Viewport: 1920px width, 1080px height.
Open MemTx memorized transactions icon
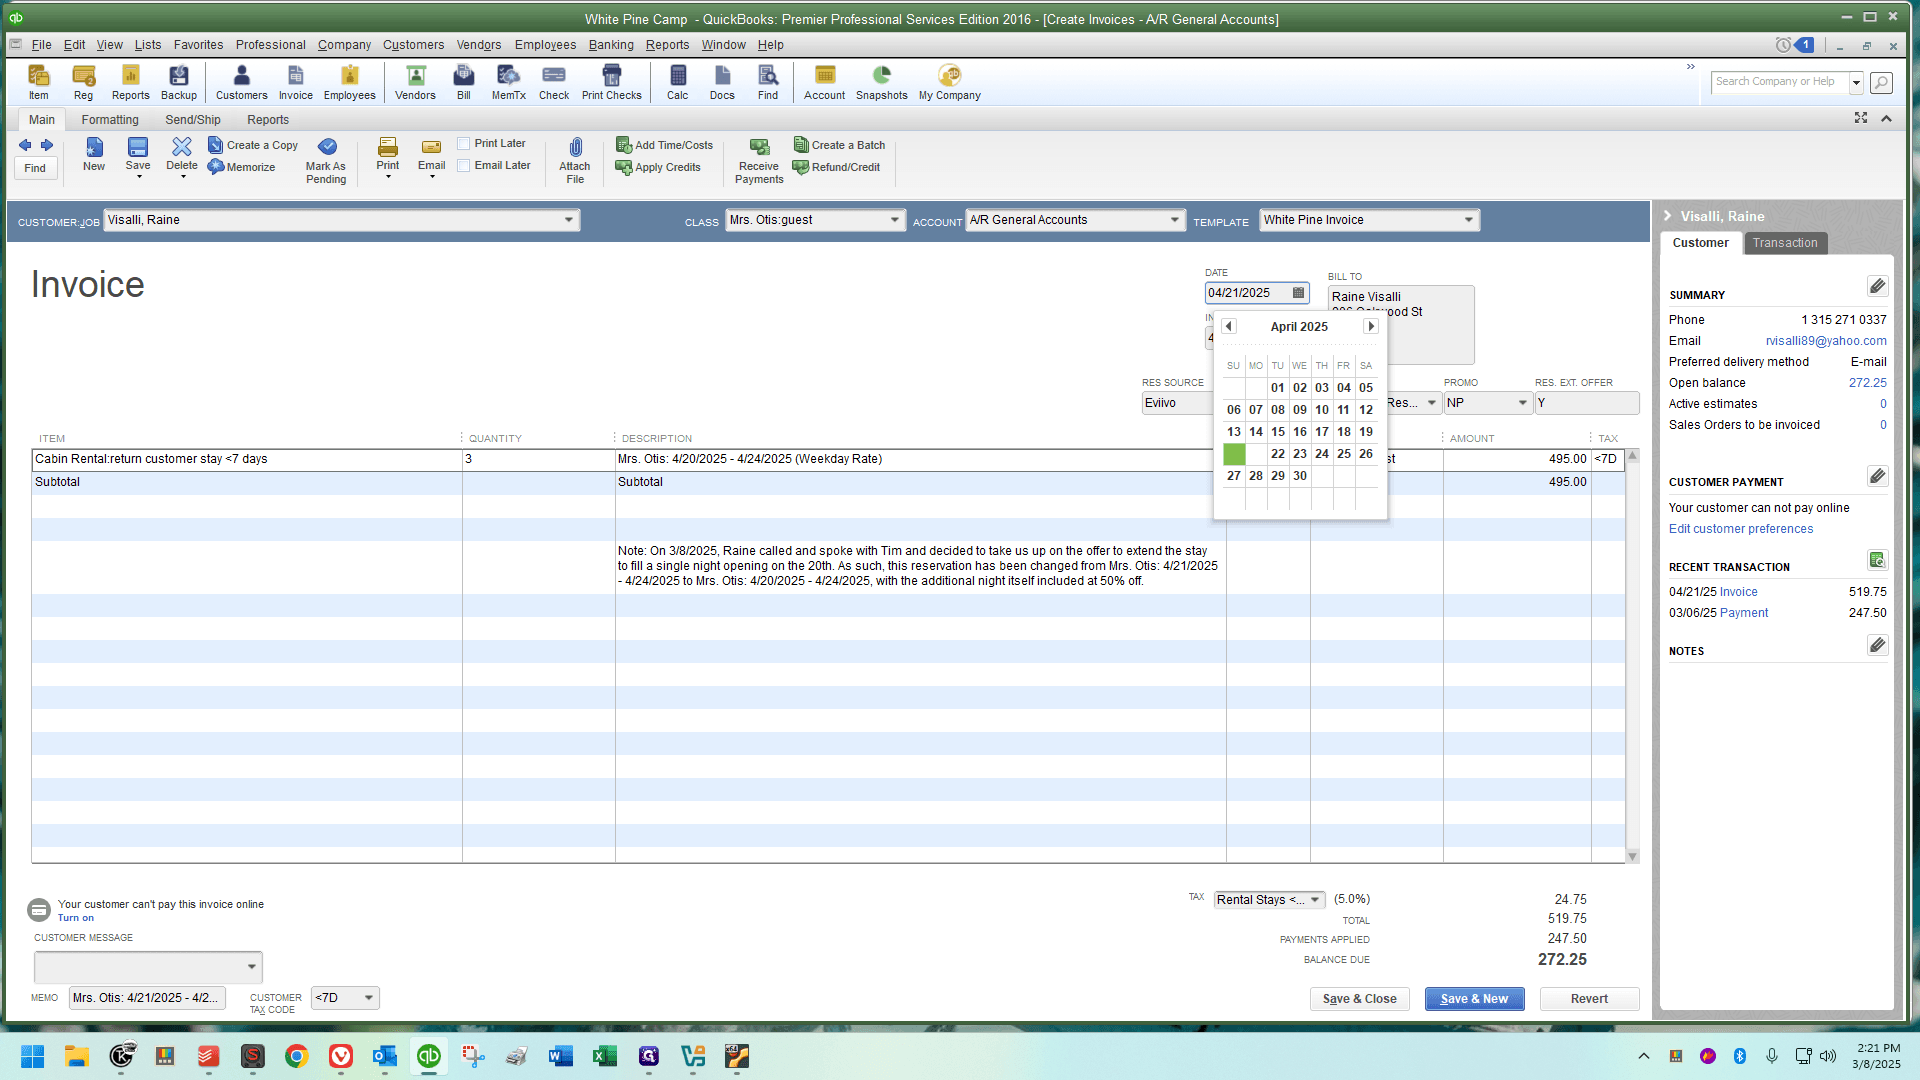point(508,82)
